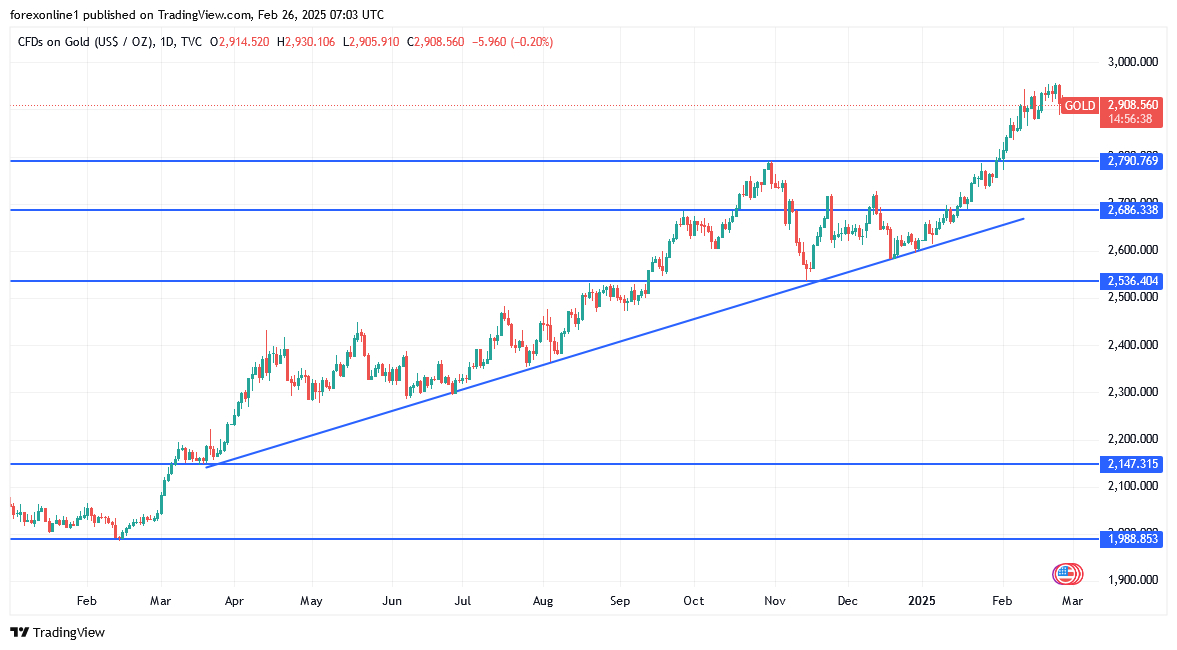Click the TVC exchange label
Image resolution: width=1177 pixels, height=650 pixels.
[191, 42]
